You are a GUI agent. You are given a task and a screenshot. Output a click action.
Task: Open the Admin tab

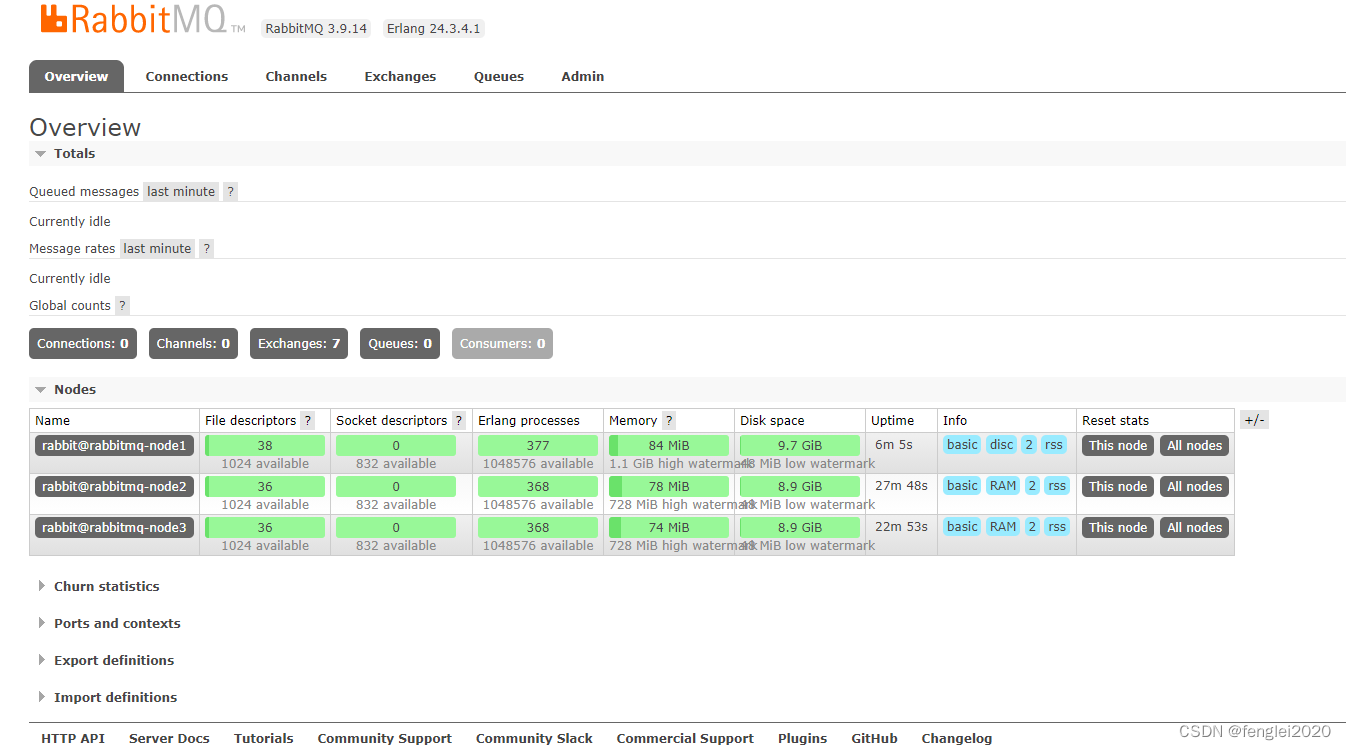(583, 76)
